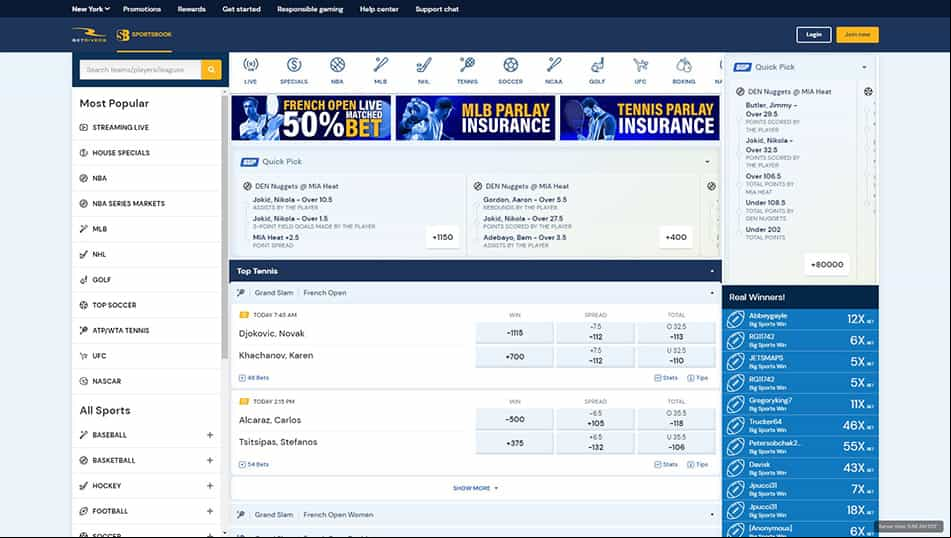
Task: Bet Tsitsipas to win at +375
Action: [x=514, y=443]
